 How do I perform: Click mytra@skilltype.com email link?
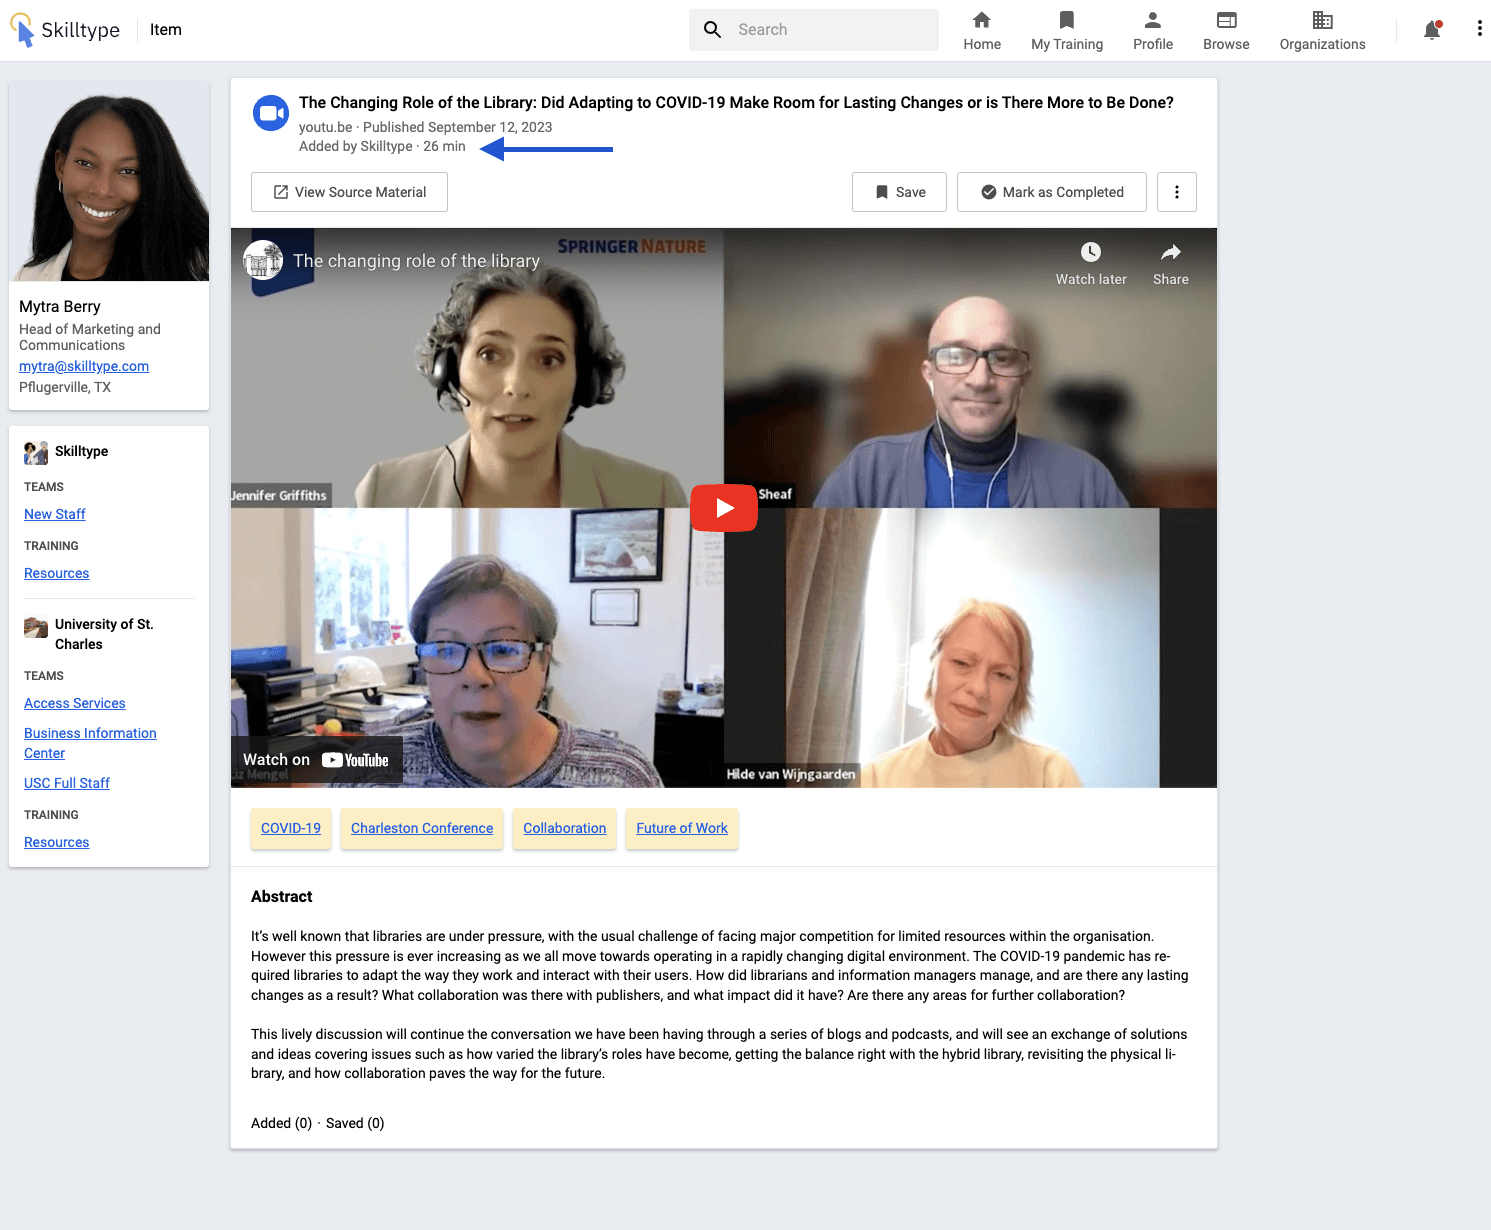pyautogui.click(x=84, y=366)
